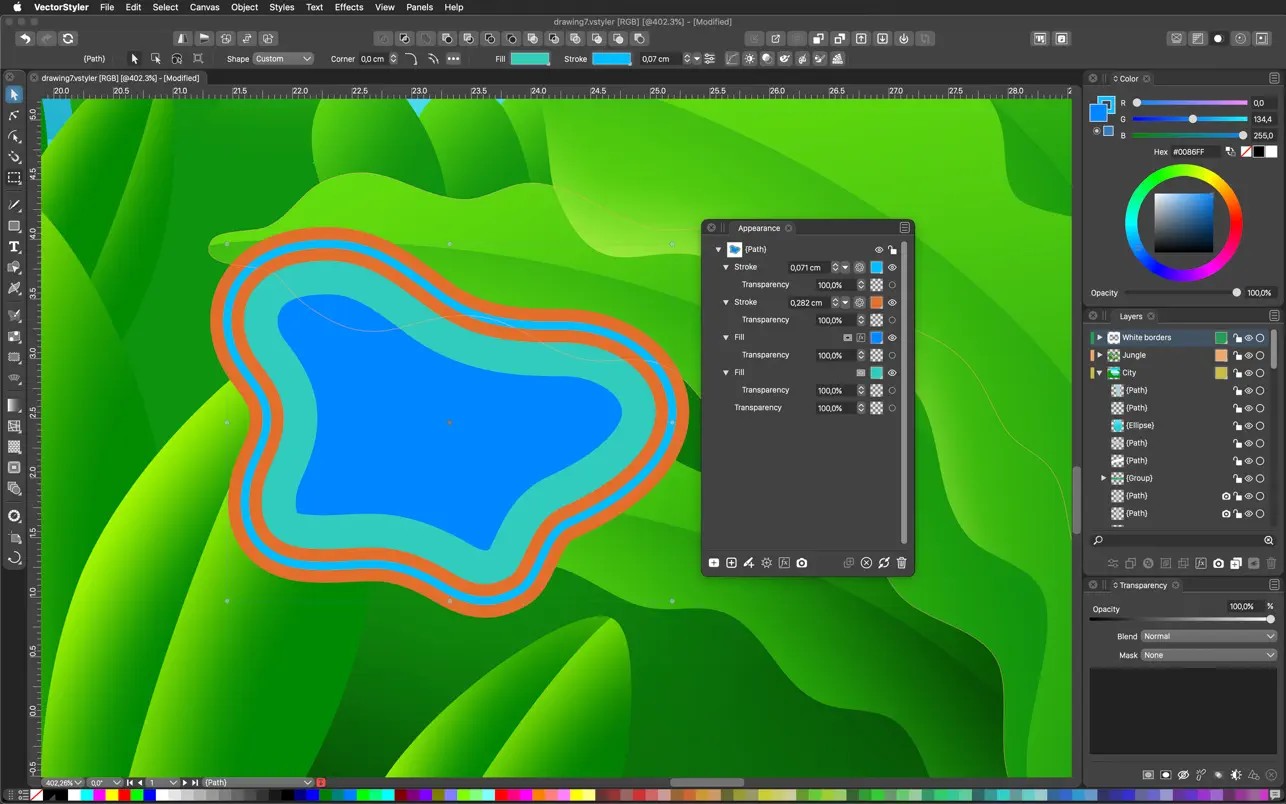The height and width of the screenshot is (804, 1286).
Task: Click the Undo arrow button in top toolbar
Action: coord(25,38)
